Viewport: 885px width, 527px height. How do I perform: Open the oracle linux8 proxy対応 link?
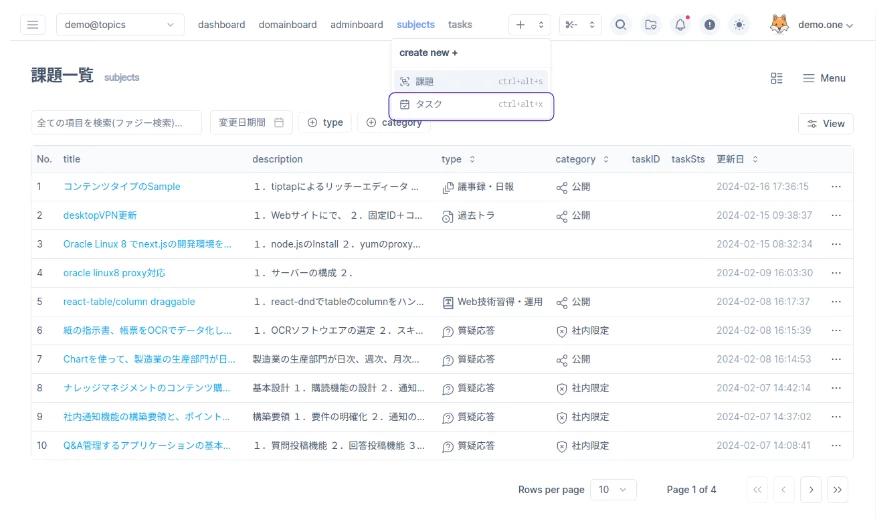coord(114,273)
